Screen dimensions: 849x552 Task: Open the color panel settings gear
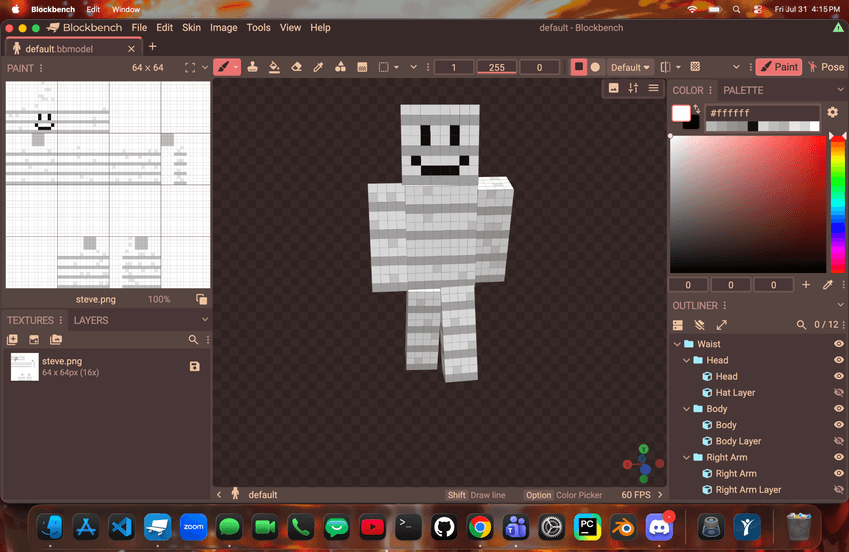pos(833,112)
